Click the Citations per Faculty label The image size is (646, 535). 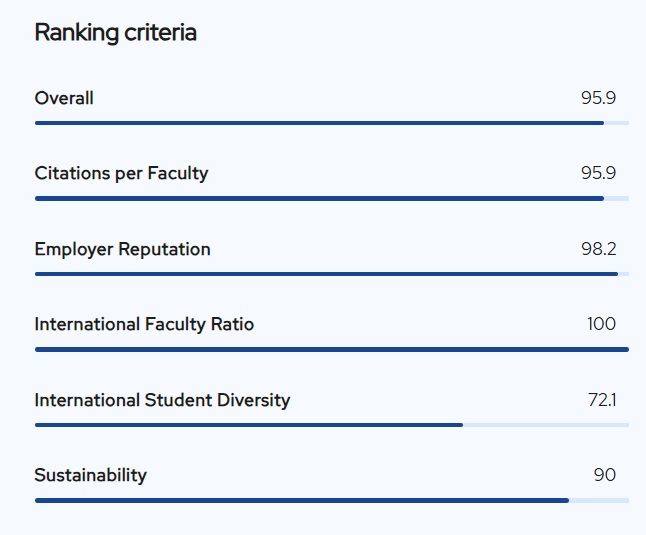click(121, 173)
